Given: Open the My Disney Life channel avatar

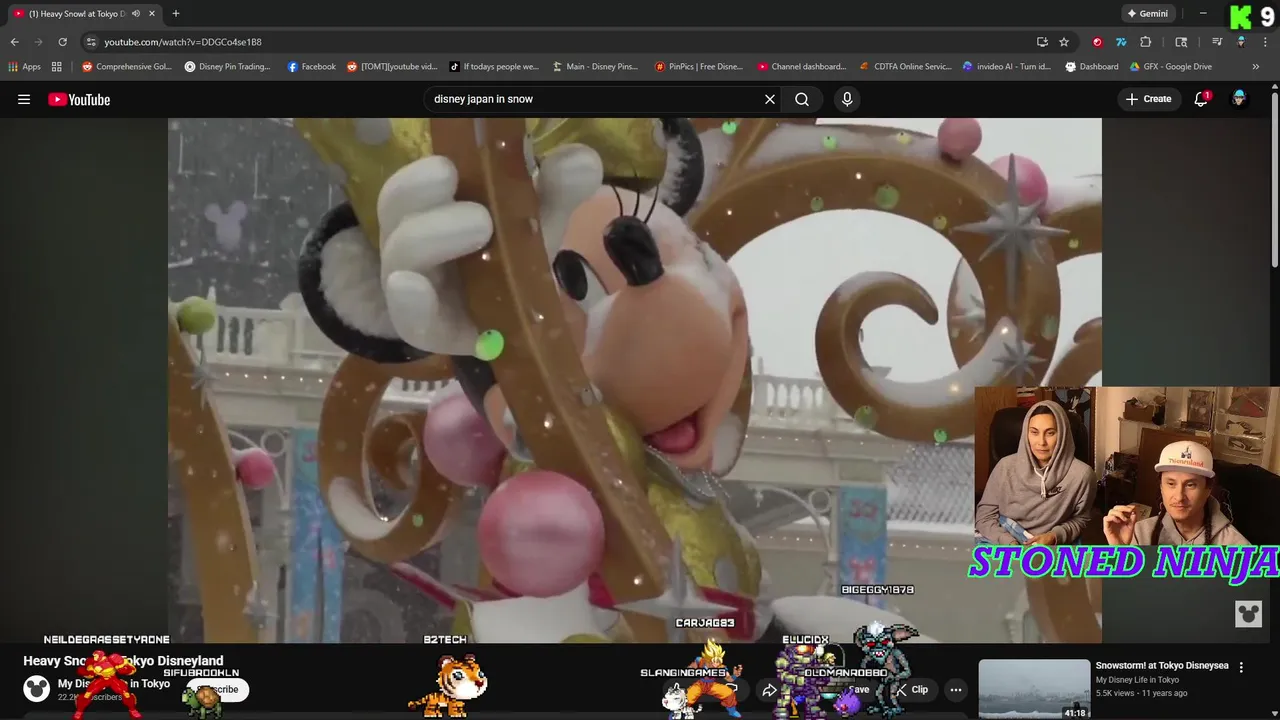Looking at the screenshot, I should (37, 689).
